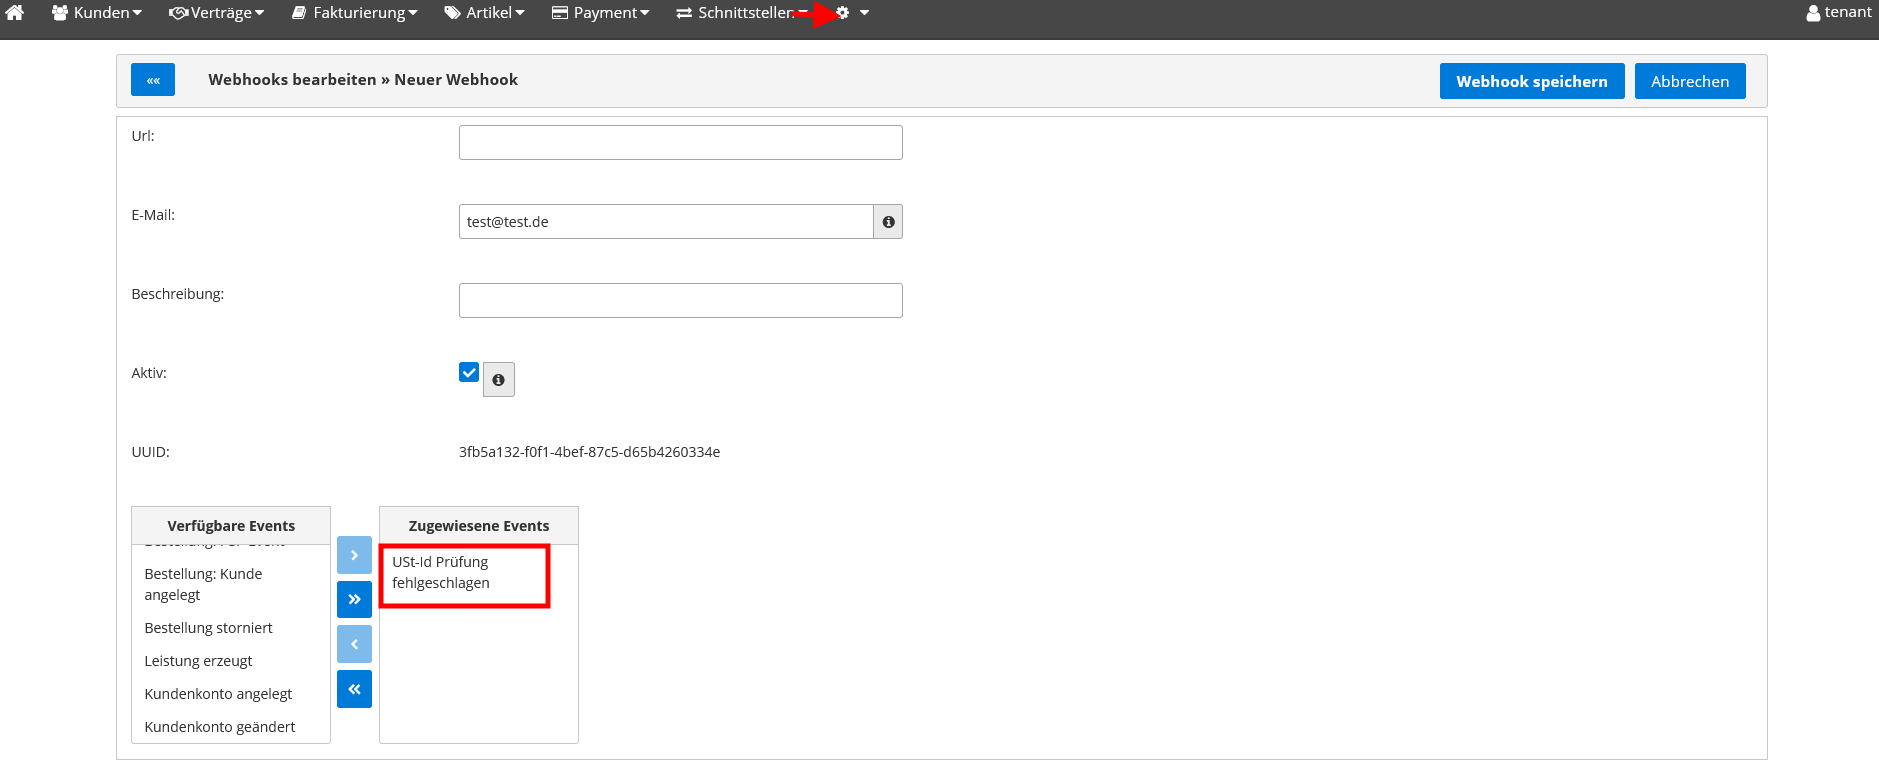1879x765 pixels.
Task: Go back using the « button
Action: 153,80
